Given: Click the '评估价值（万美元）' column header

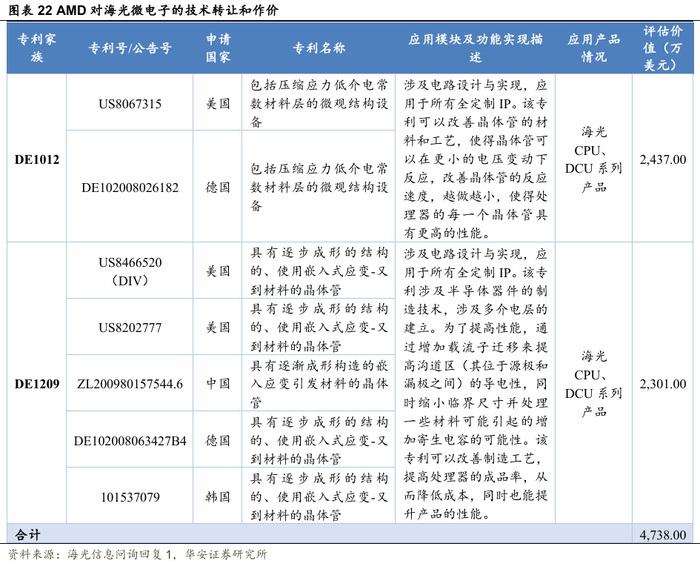Looking at the screenshot, I should click(663, 48).
